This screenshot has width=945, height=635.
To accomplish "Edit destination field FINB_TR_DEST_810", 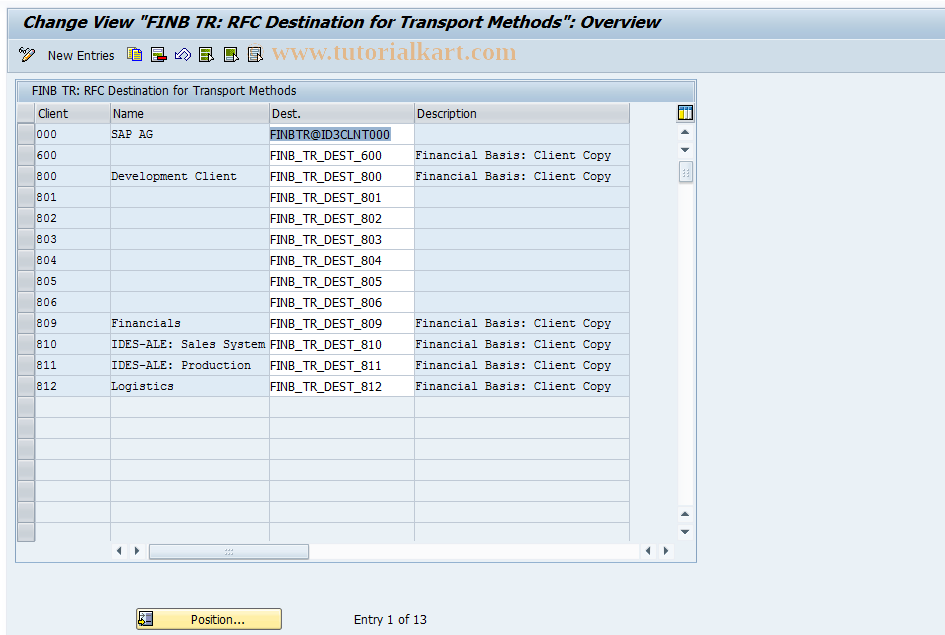I will point(342,345).
